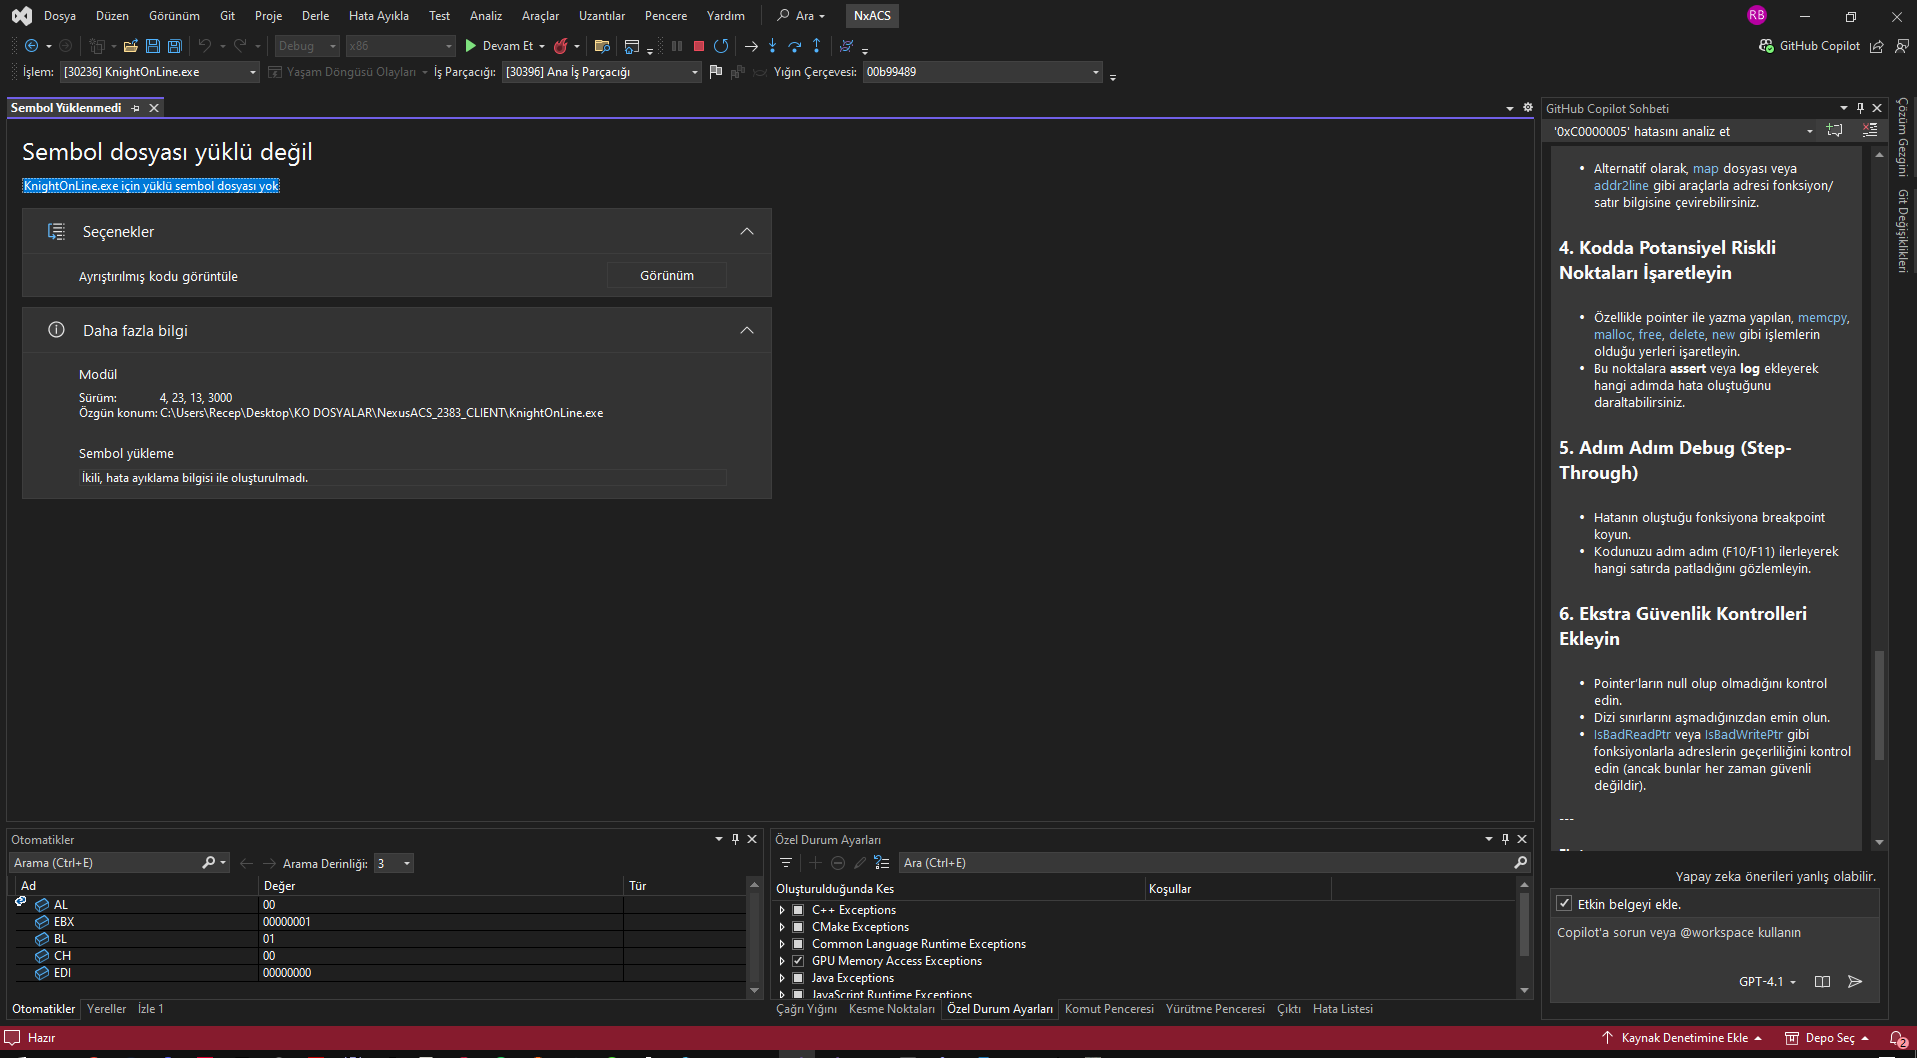
Task: Click the Navigate Backward arrow icon
Action: click(31, 46)
